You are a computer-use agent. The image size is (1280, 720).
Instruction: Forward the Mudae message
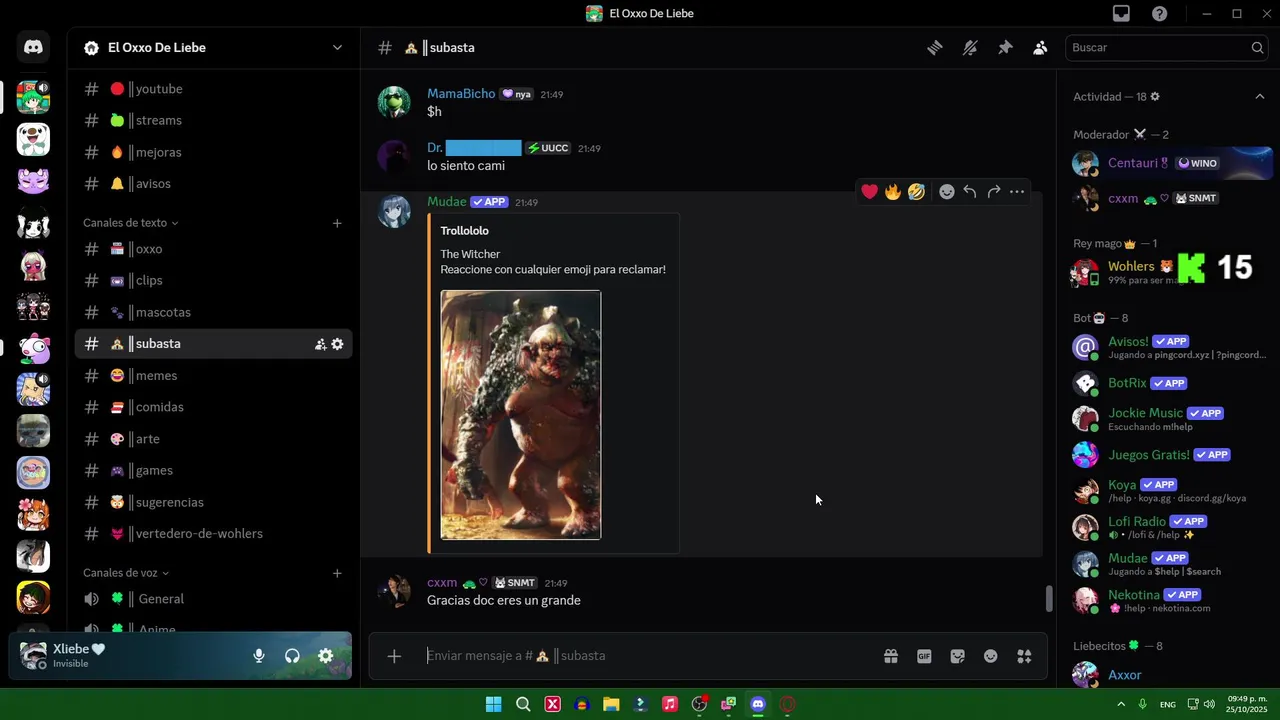(993, 192)
